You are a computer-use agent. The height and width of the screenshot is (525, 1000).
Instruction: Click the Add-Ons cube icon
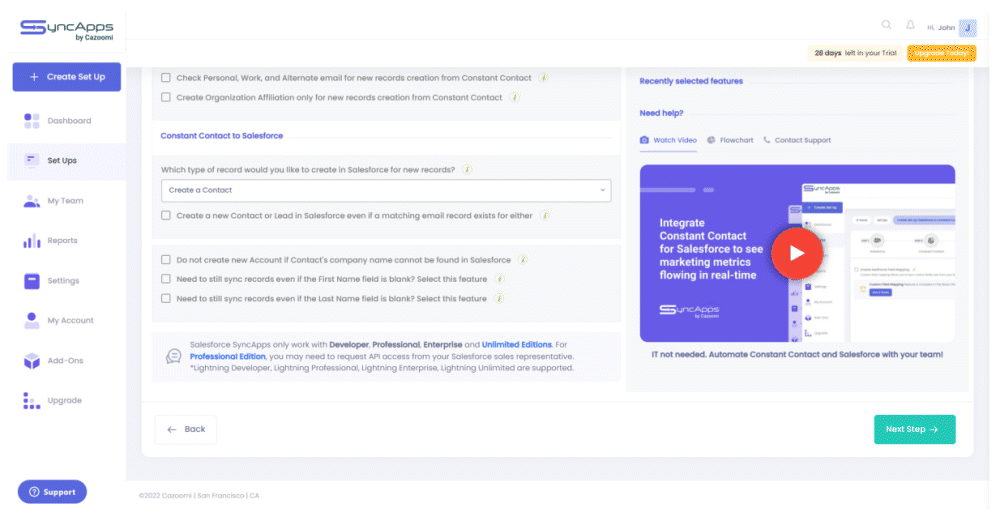(x=32, y=361)
